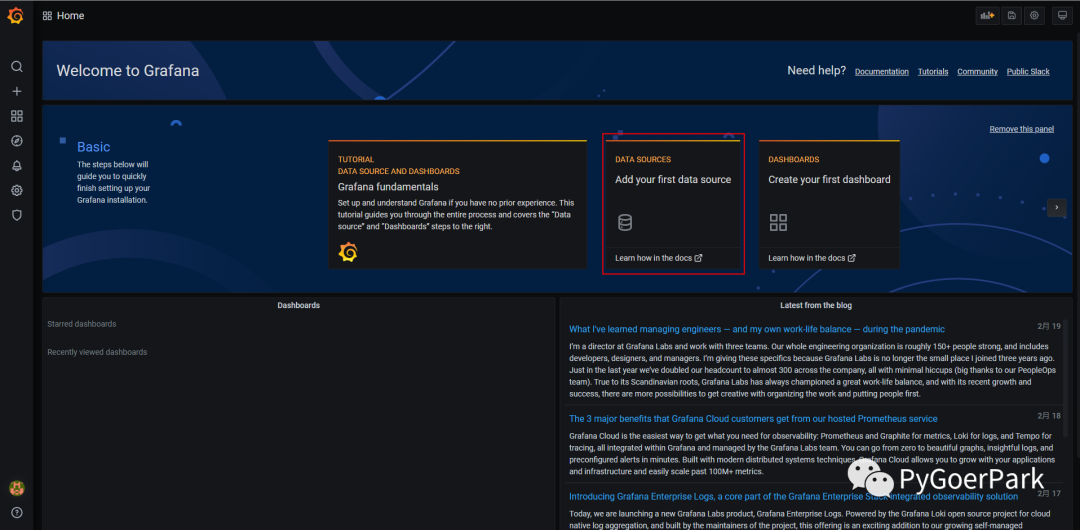Click Remove this panel link
Screen dimensions: 1080x530
point(1021,129)
